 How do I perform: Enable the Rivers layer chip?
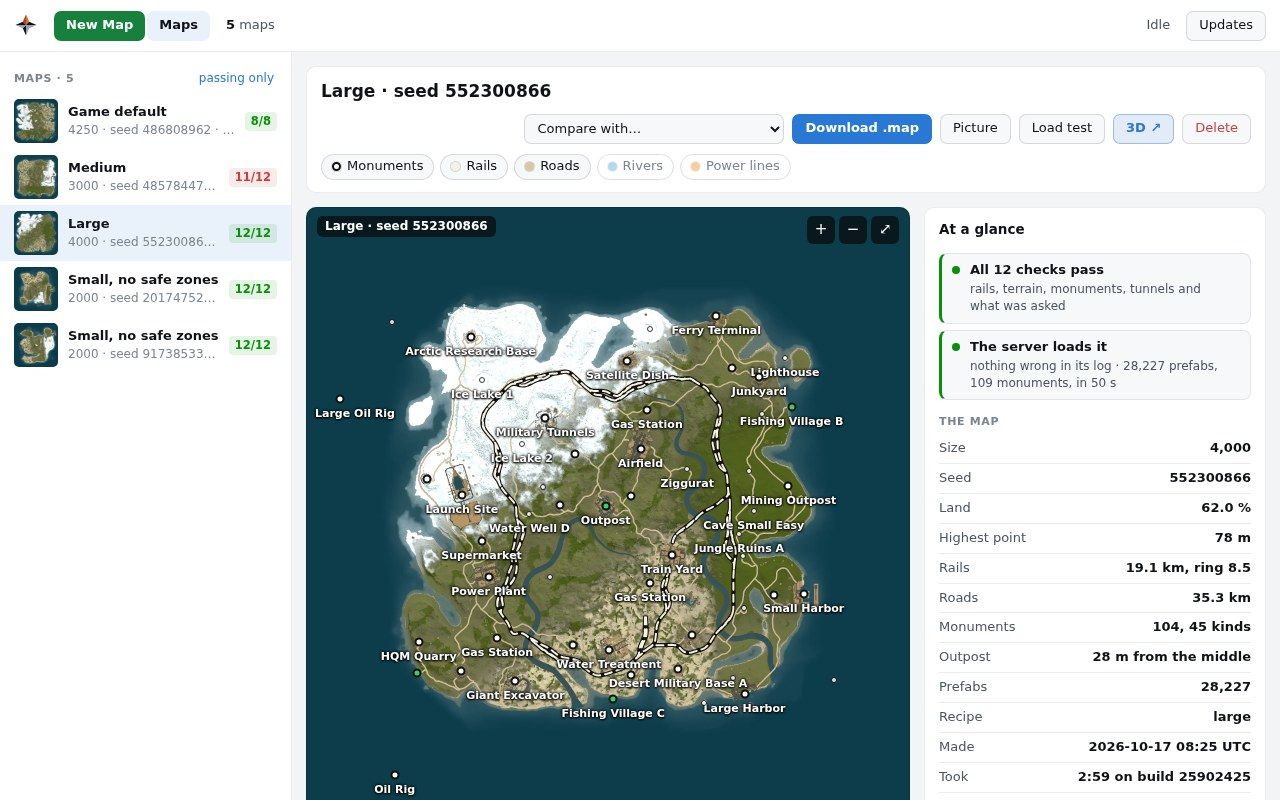pos(635,166)
